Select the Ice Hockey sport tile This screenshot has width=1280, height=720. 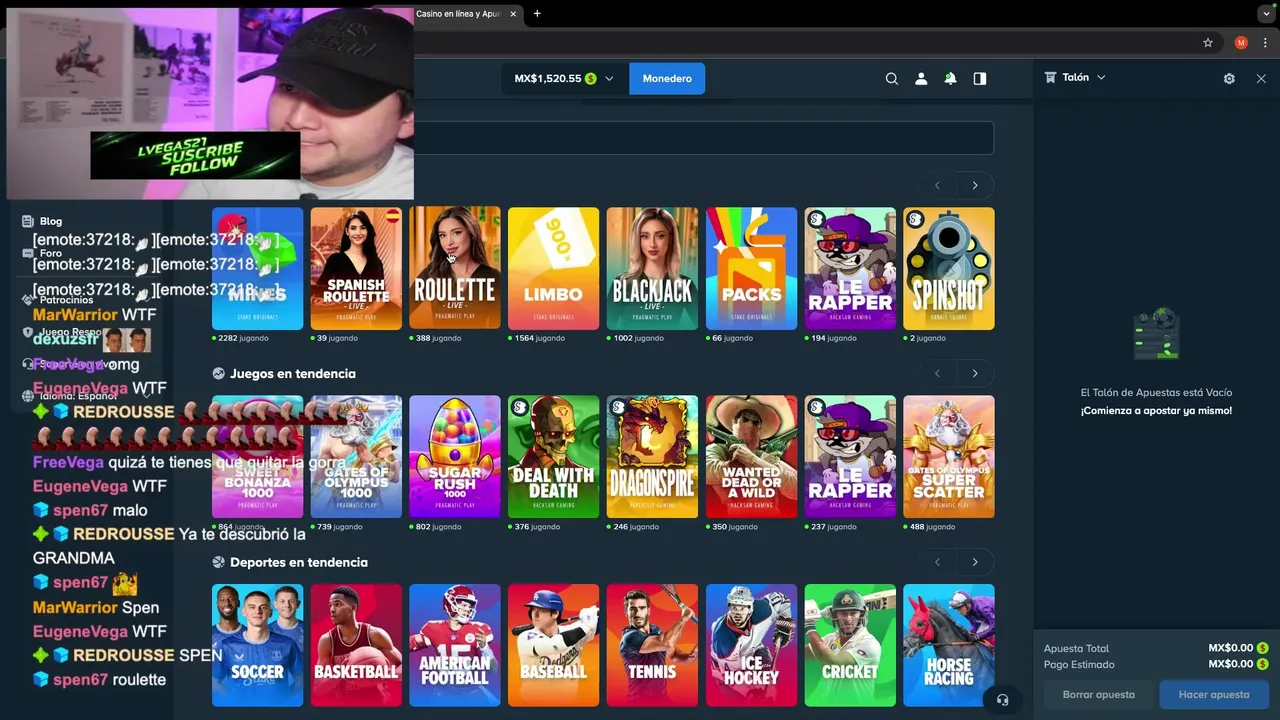pos(751,646)
